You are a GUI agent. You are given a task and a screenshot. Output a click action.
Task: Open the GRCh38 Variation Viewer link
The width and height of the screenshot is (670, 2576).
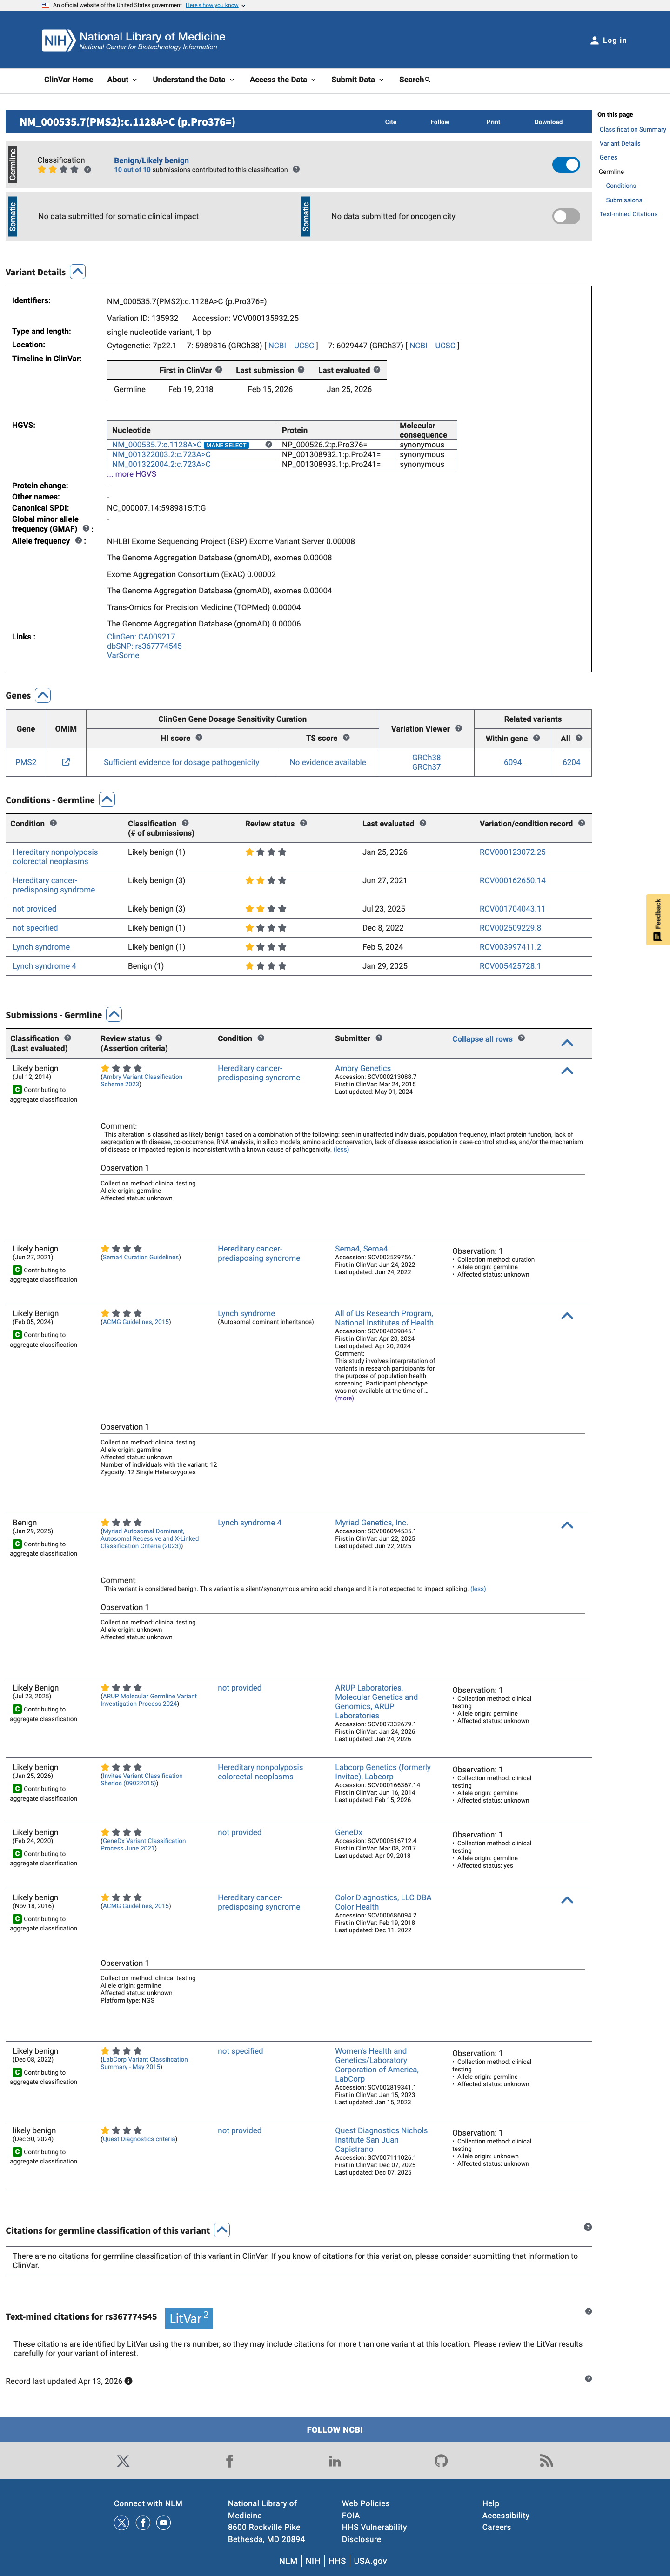tap(426, 757)
